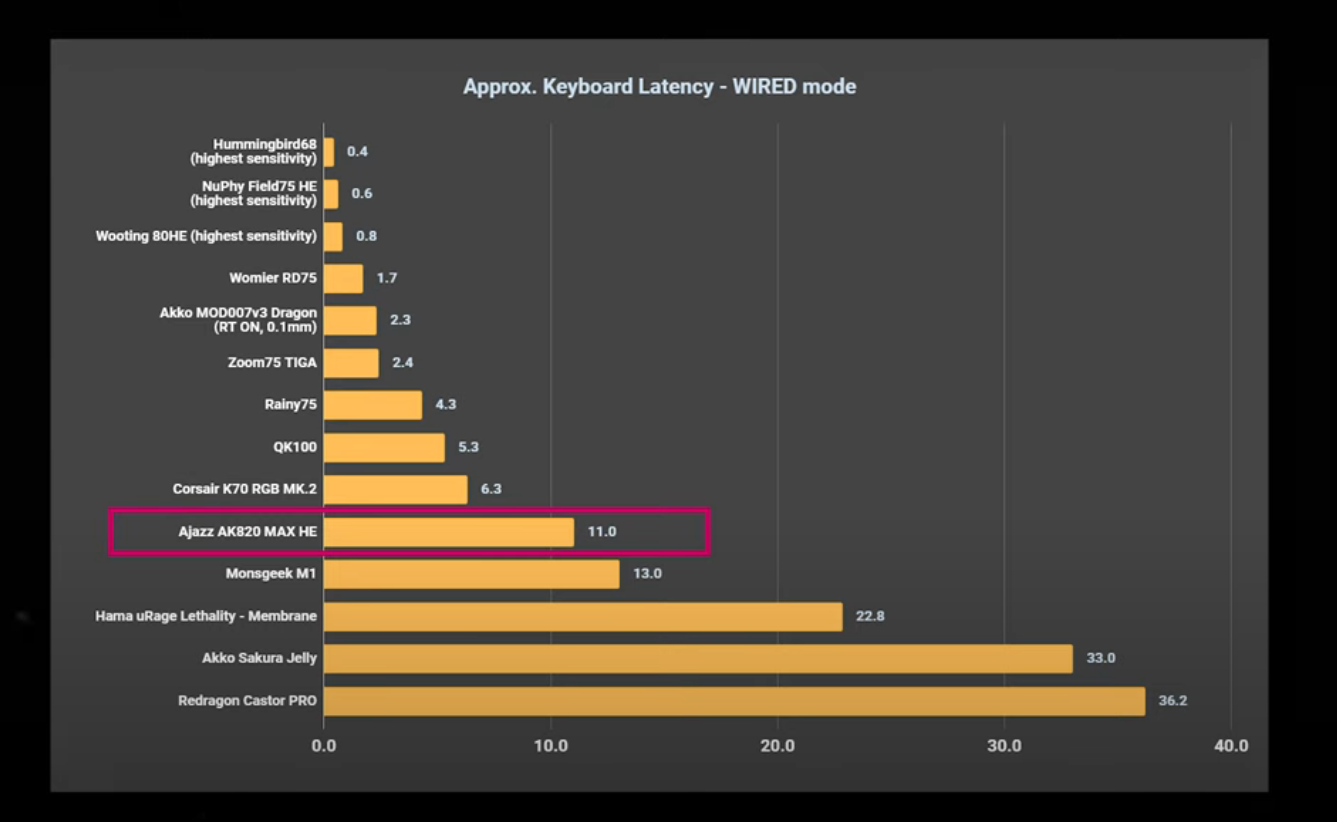Click the 6.3 value
This screenshot has width=1337, height=822.
point(491,489)
